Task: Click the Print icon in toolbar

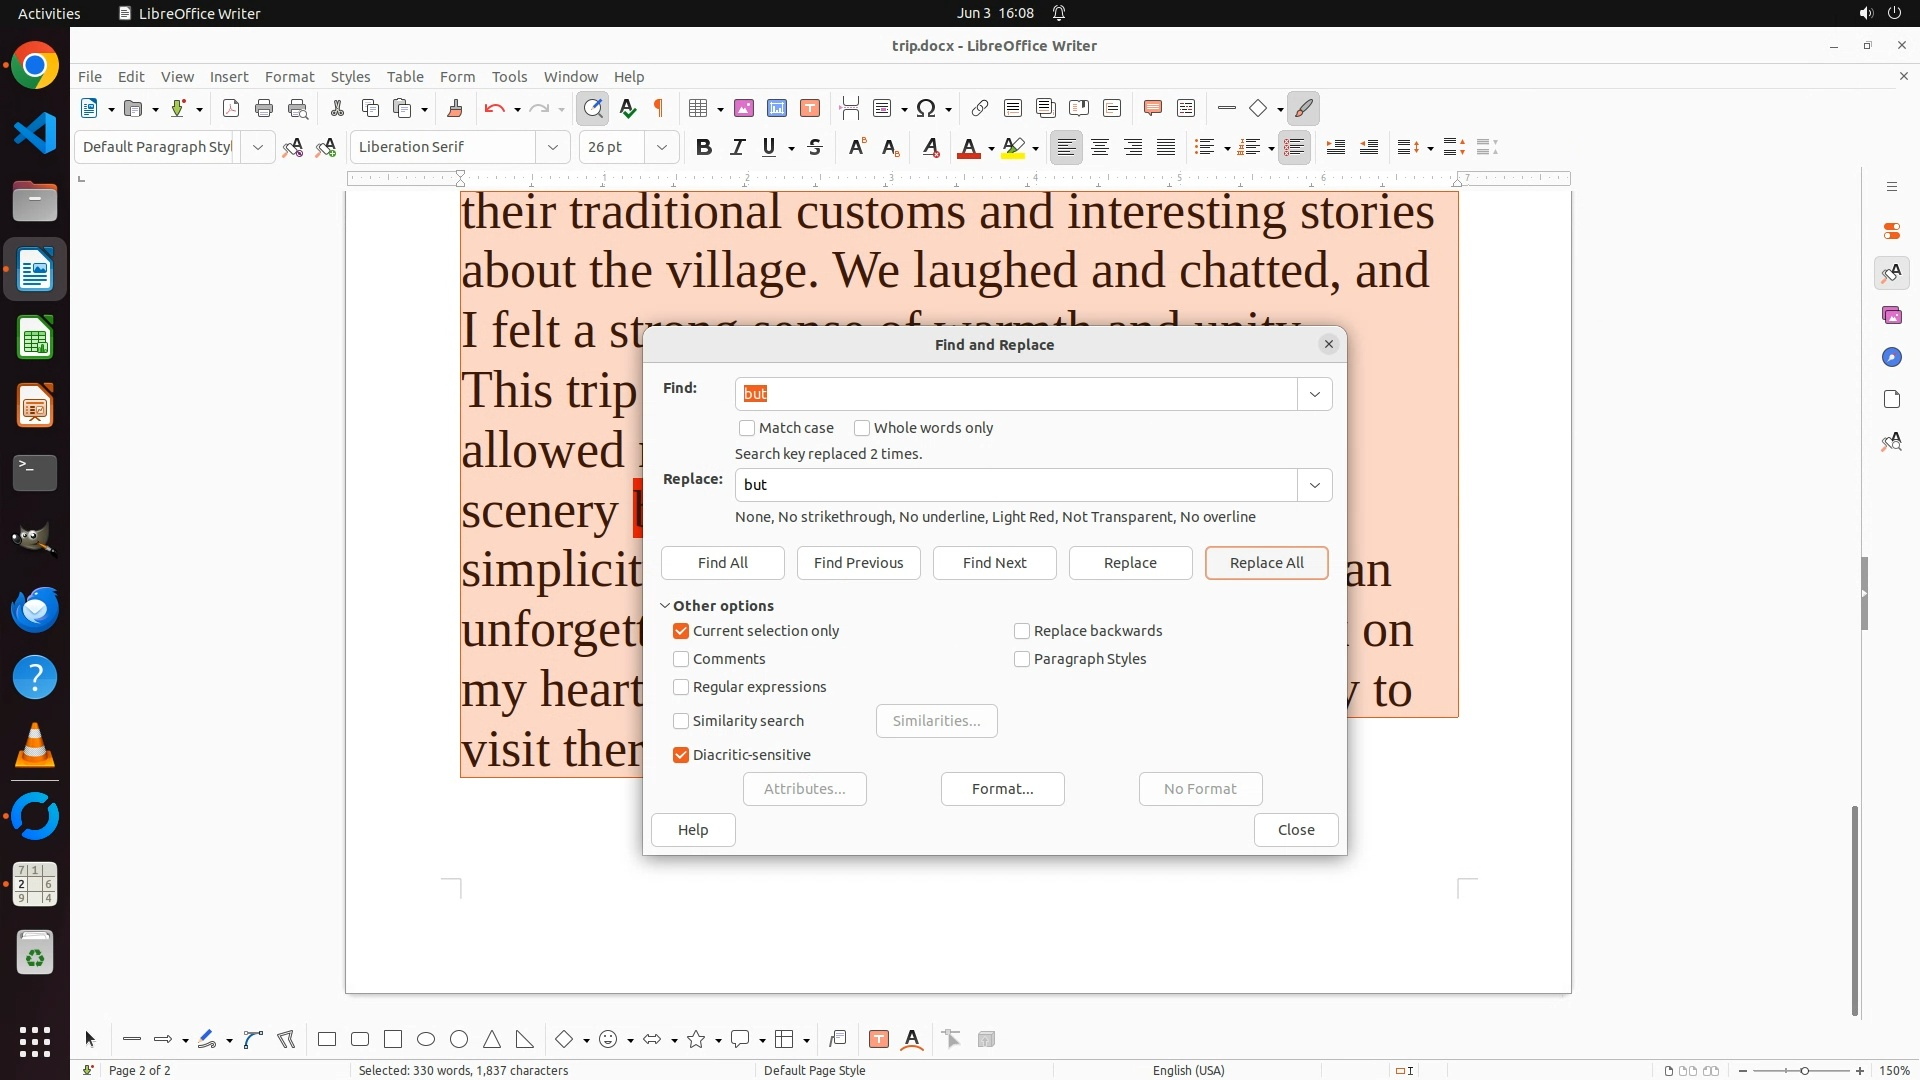Action: [264, 108]
